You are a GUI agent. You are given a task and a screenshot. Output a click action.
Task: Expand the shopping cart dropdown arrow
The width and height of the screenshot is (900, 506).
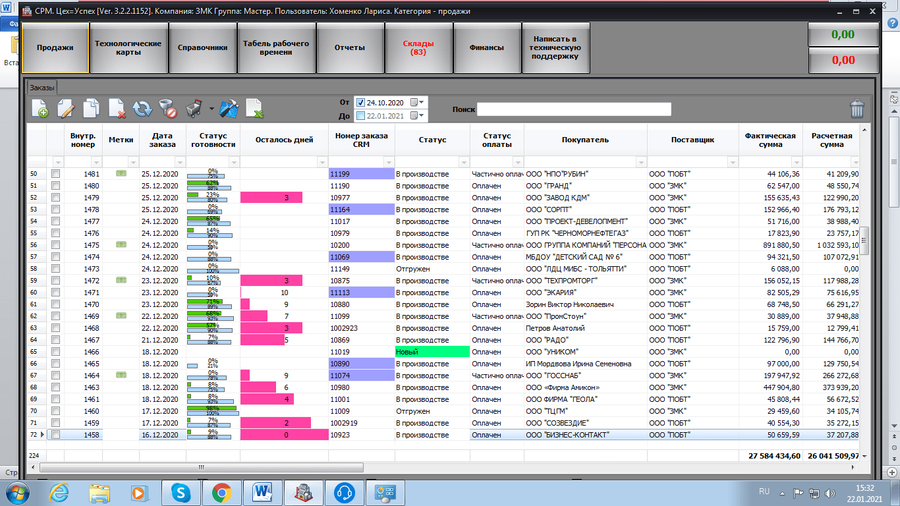tap(211, 109)
